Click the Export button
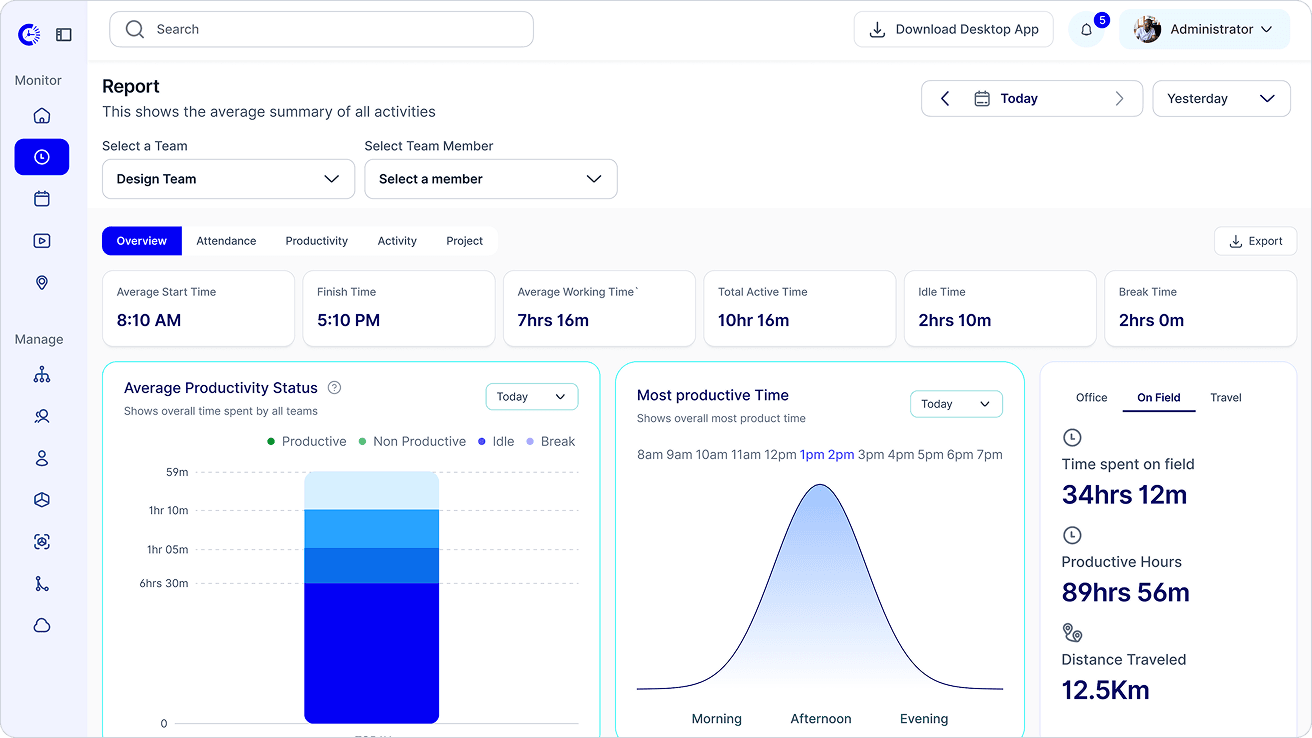1312x738 pixels. [1255, 241]
